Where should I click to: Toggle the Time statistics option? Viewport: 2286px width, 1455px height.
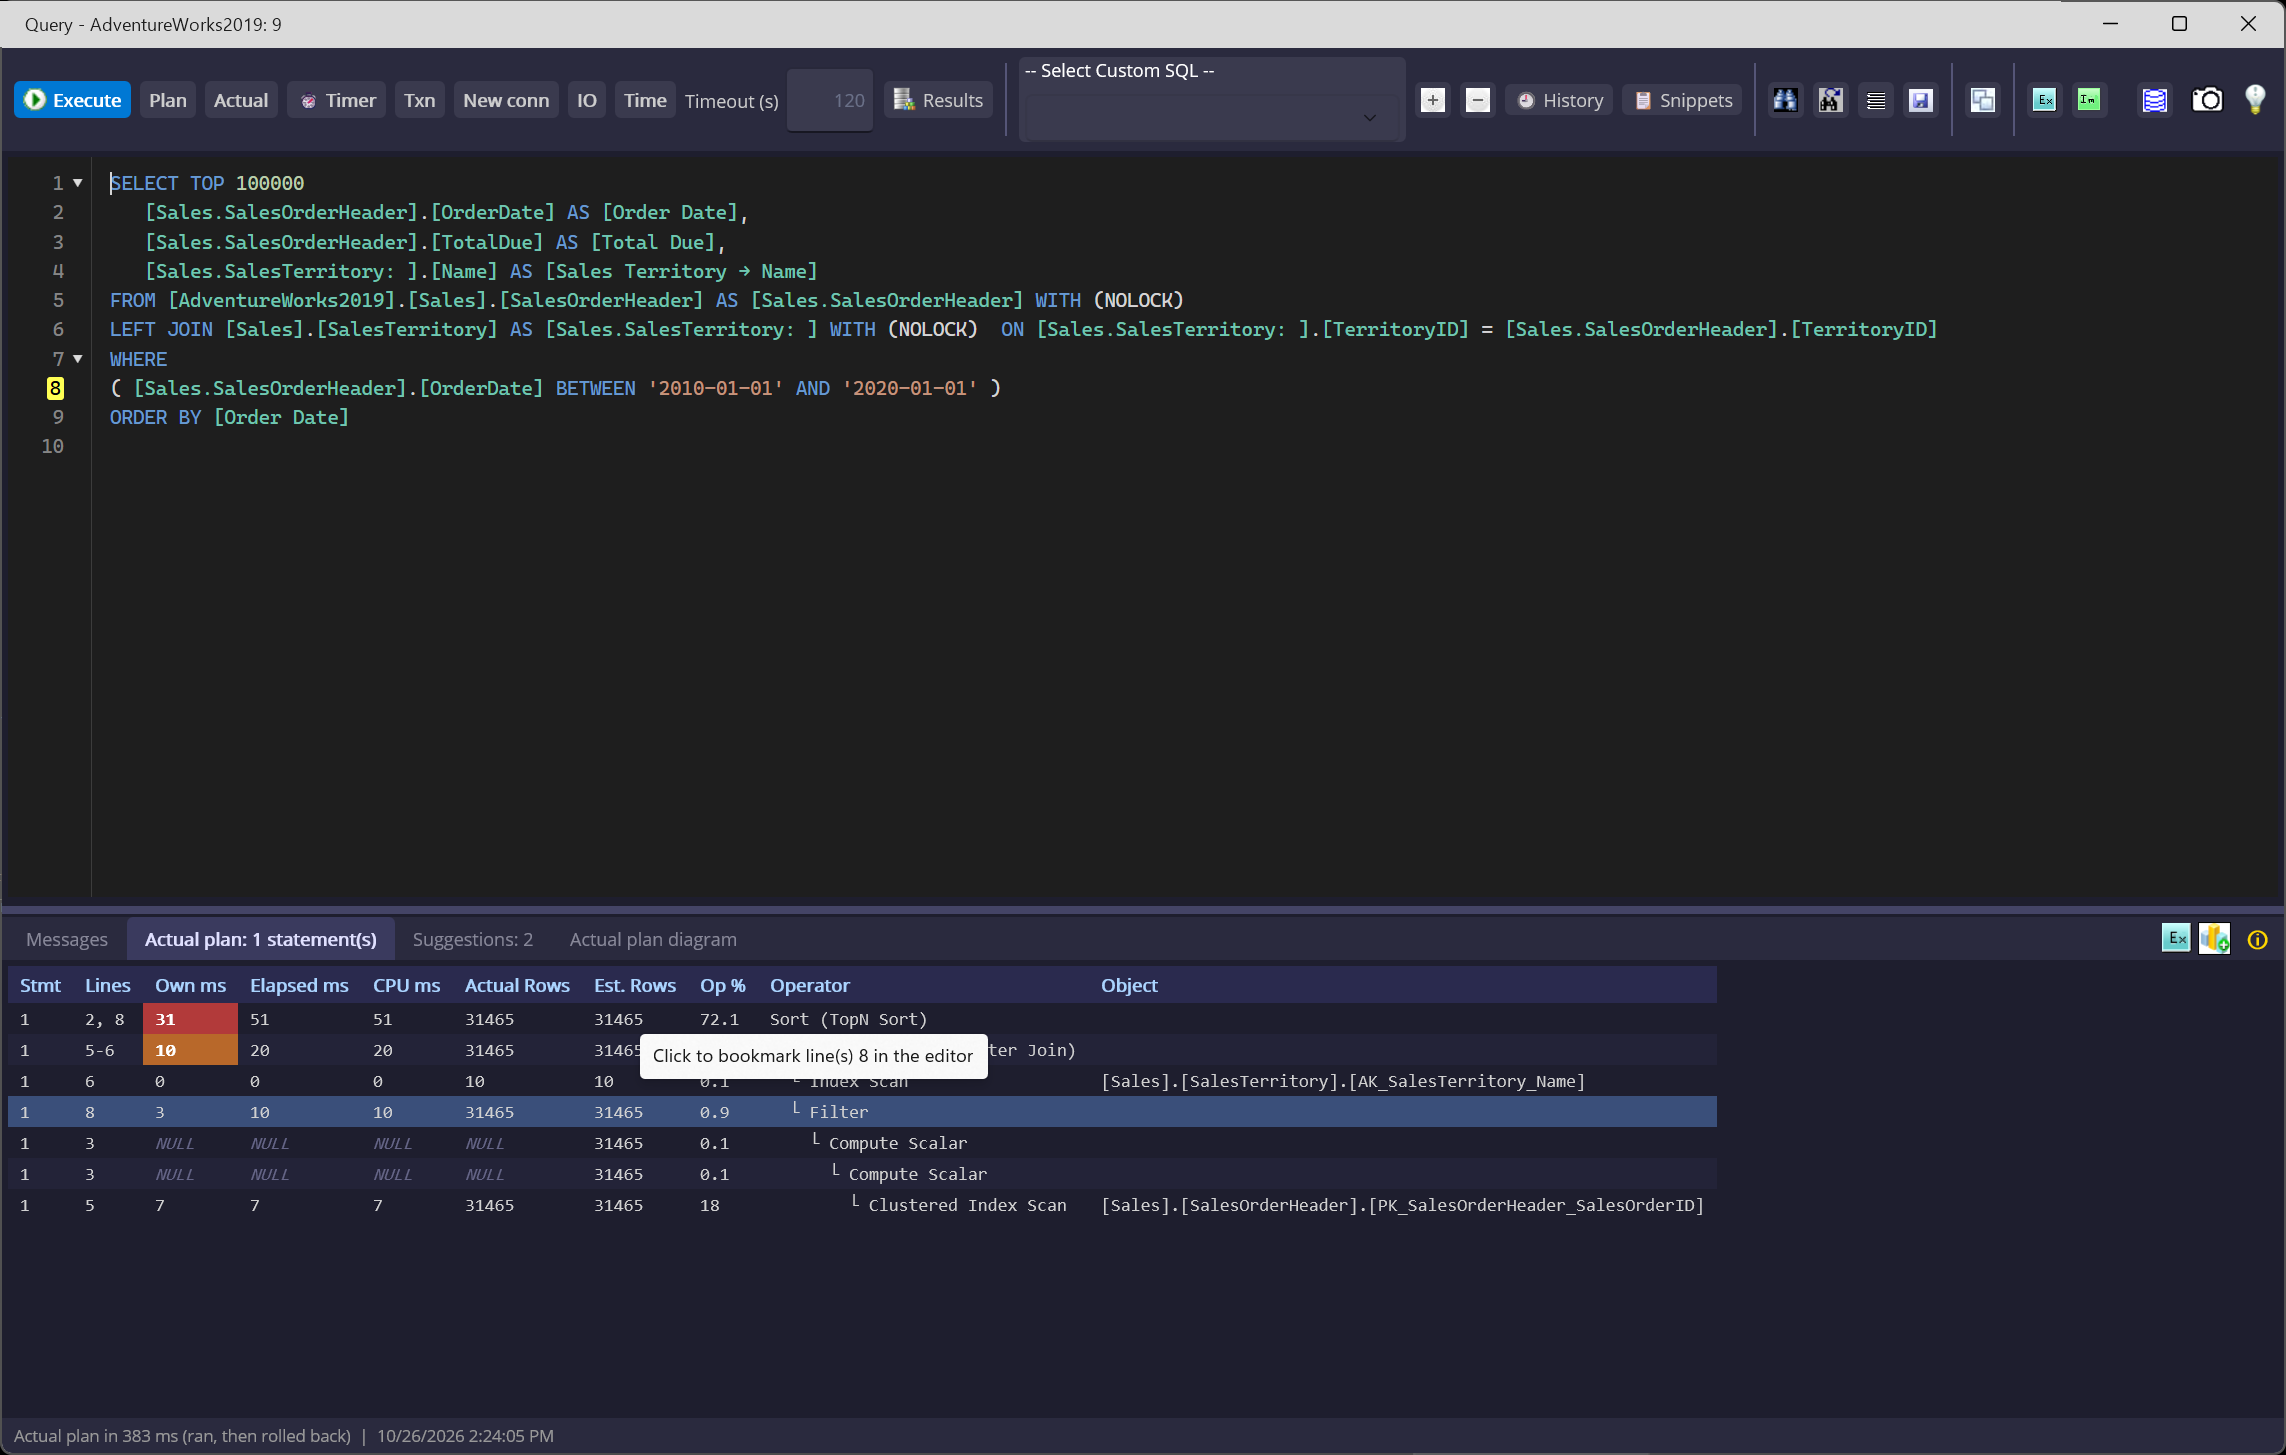tap(645, 100)
